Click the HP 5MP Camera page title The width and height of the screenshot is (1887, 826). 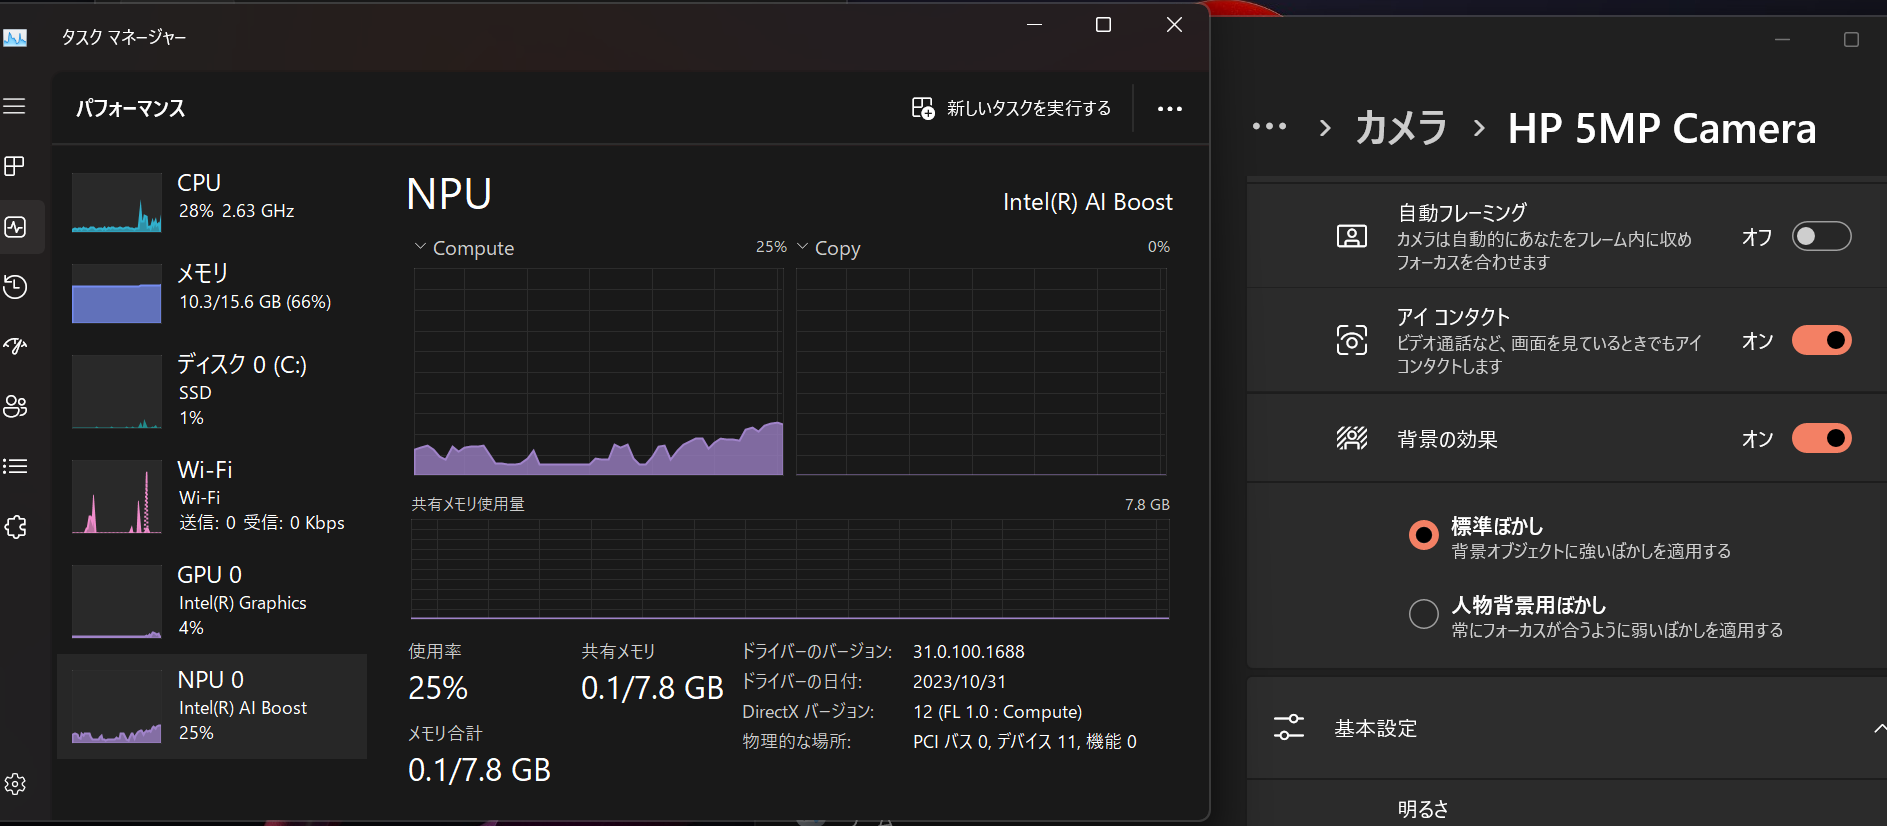[1662, 128]
